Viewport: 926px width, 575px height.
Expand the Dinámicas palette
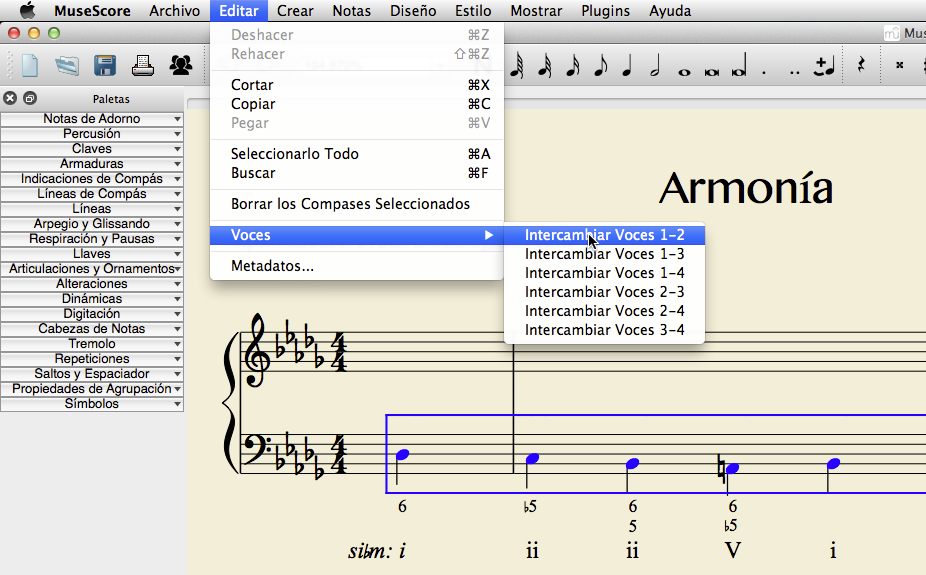[92, 299]
